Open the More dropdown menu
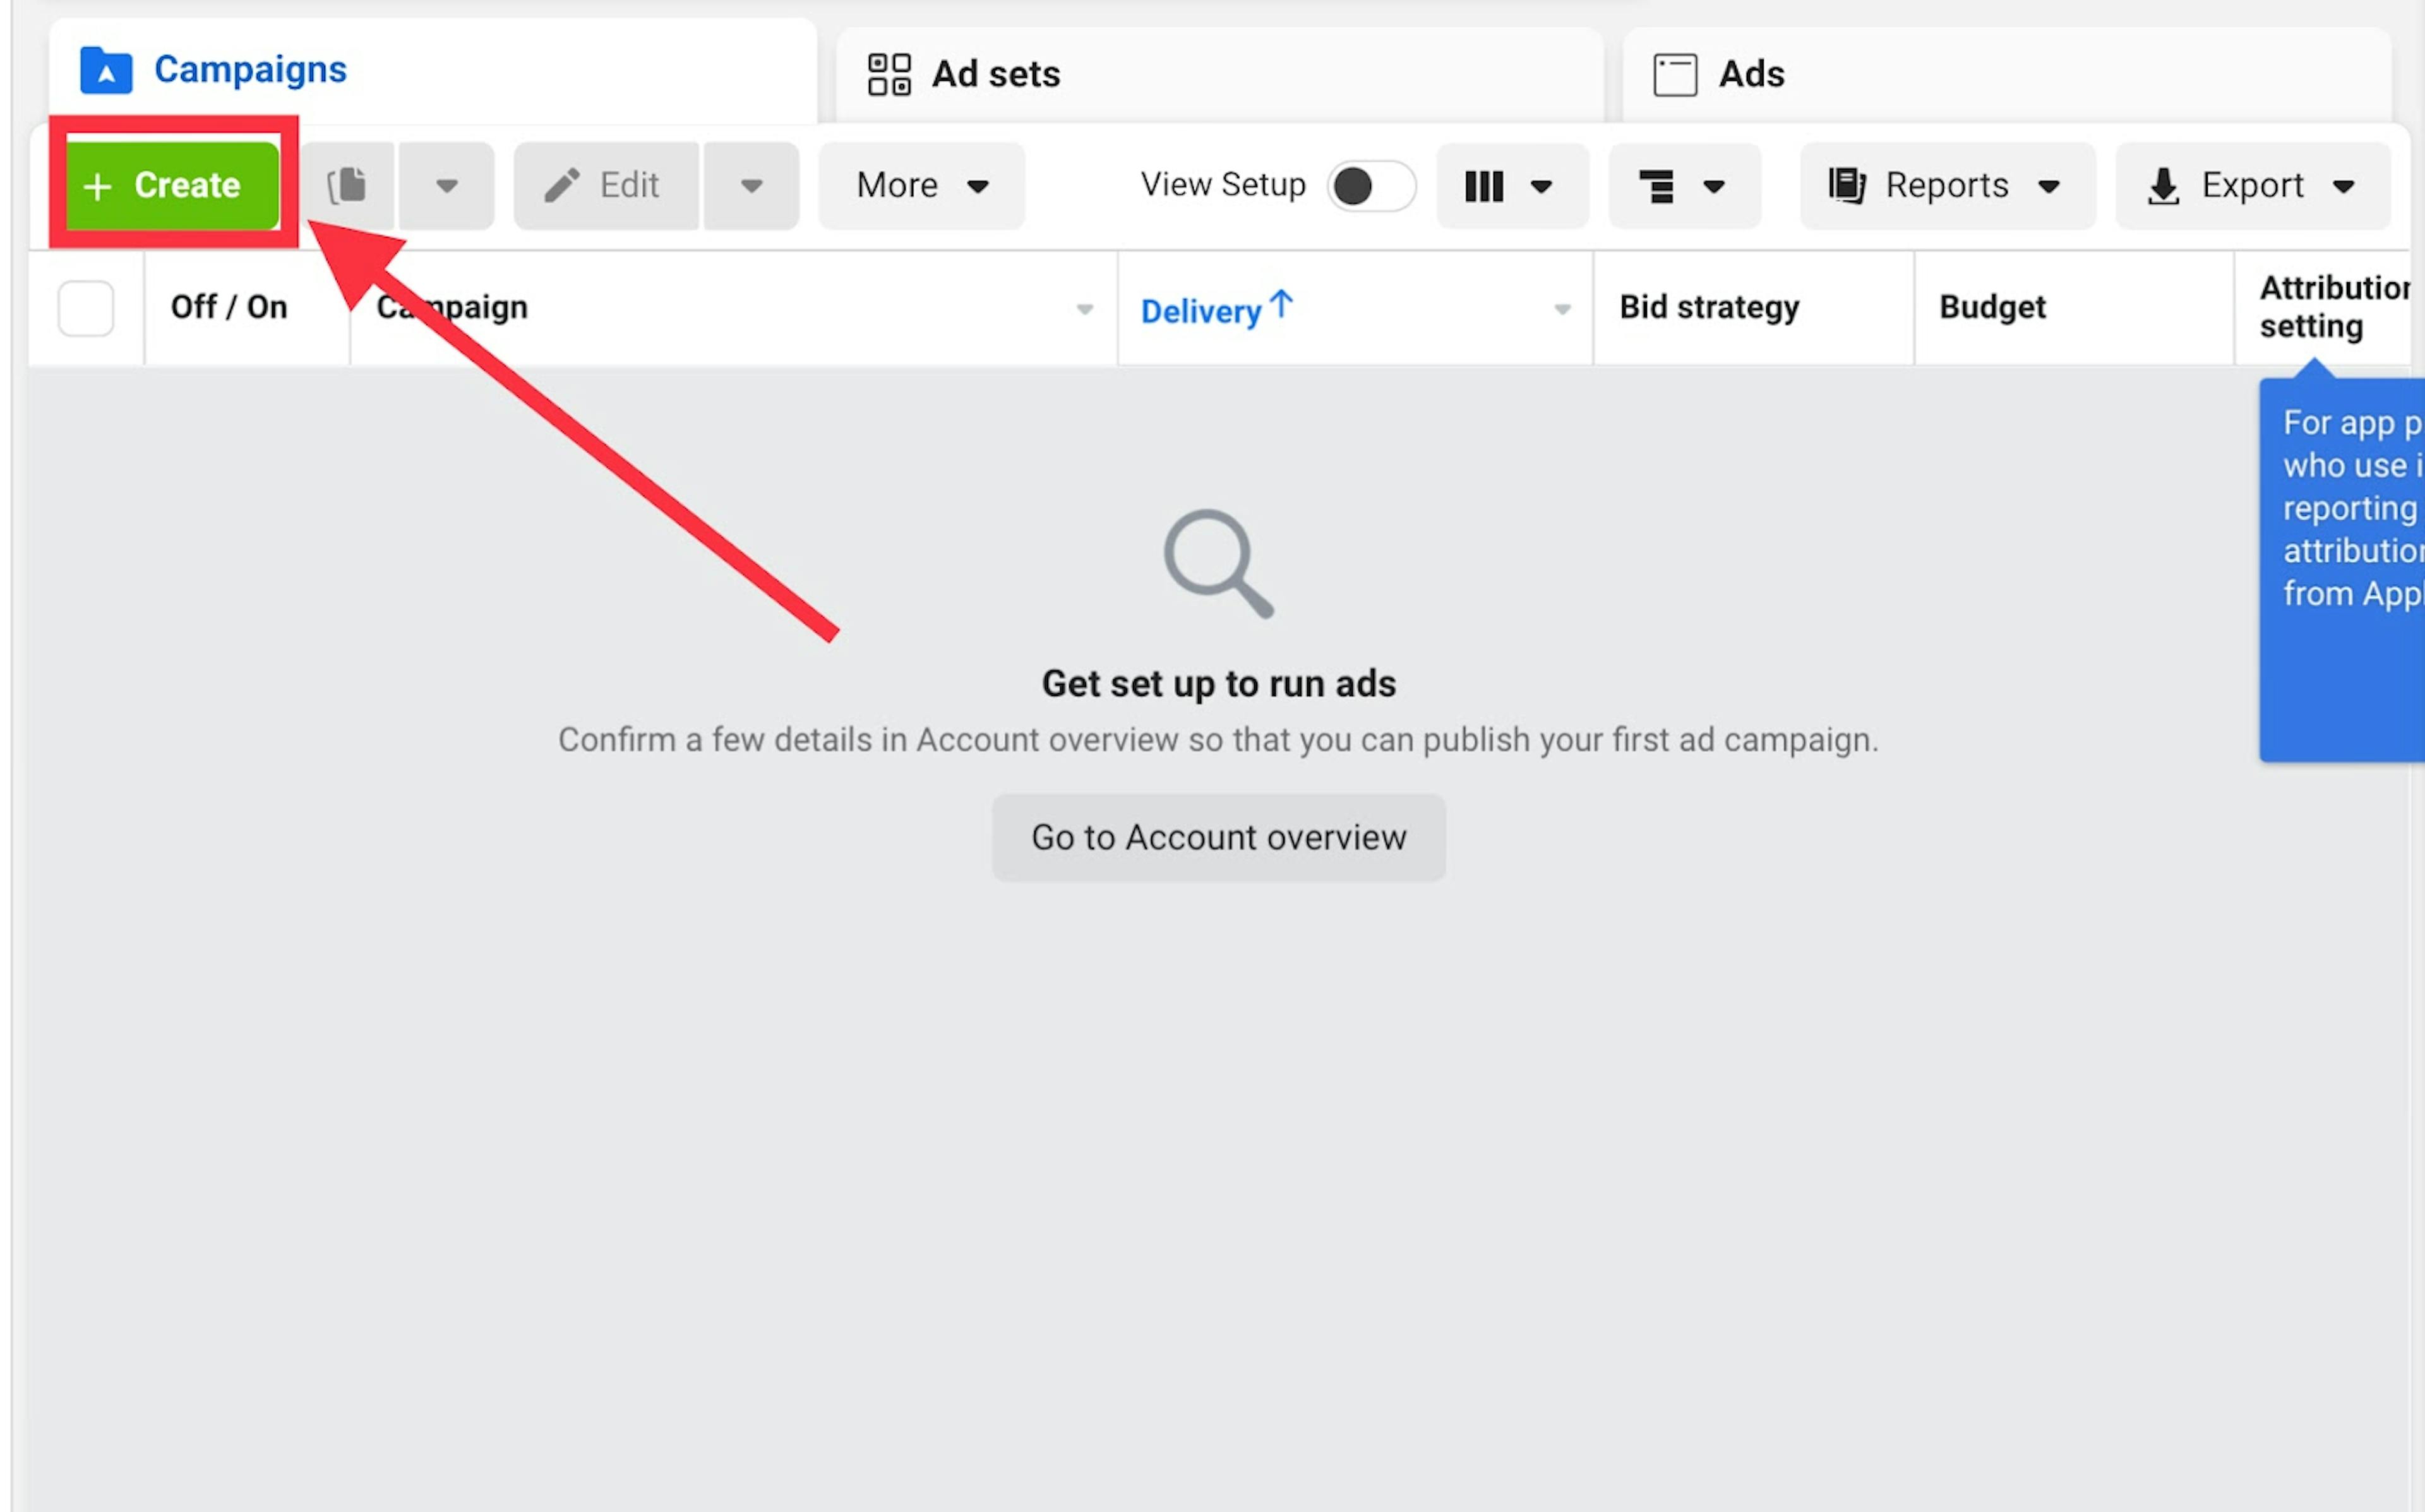Screen dimensions: 2425x1512 (921, 185)
